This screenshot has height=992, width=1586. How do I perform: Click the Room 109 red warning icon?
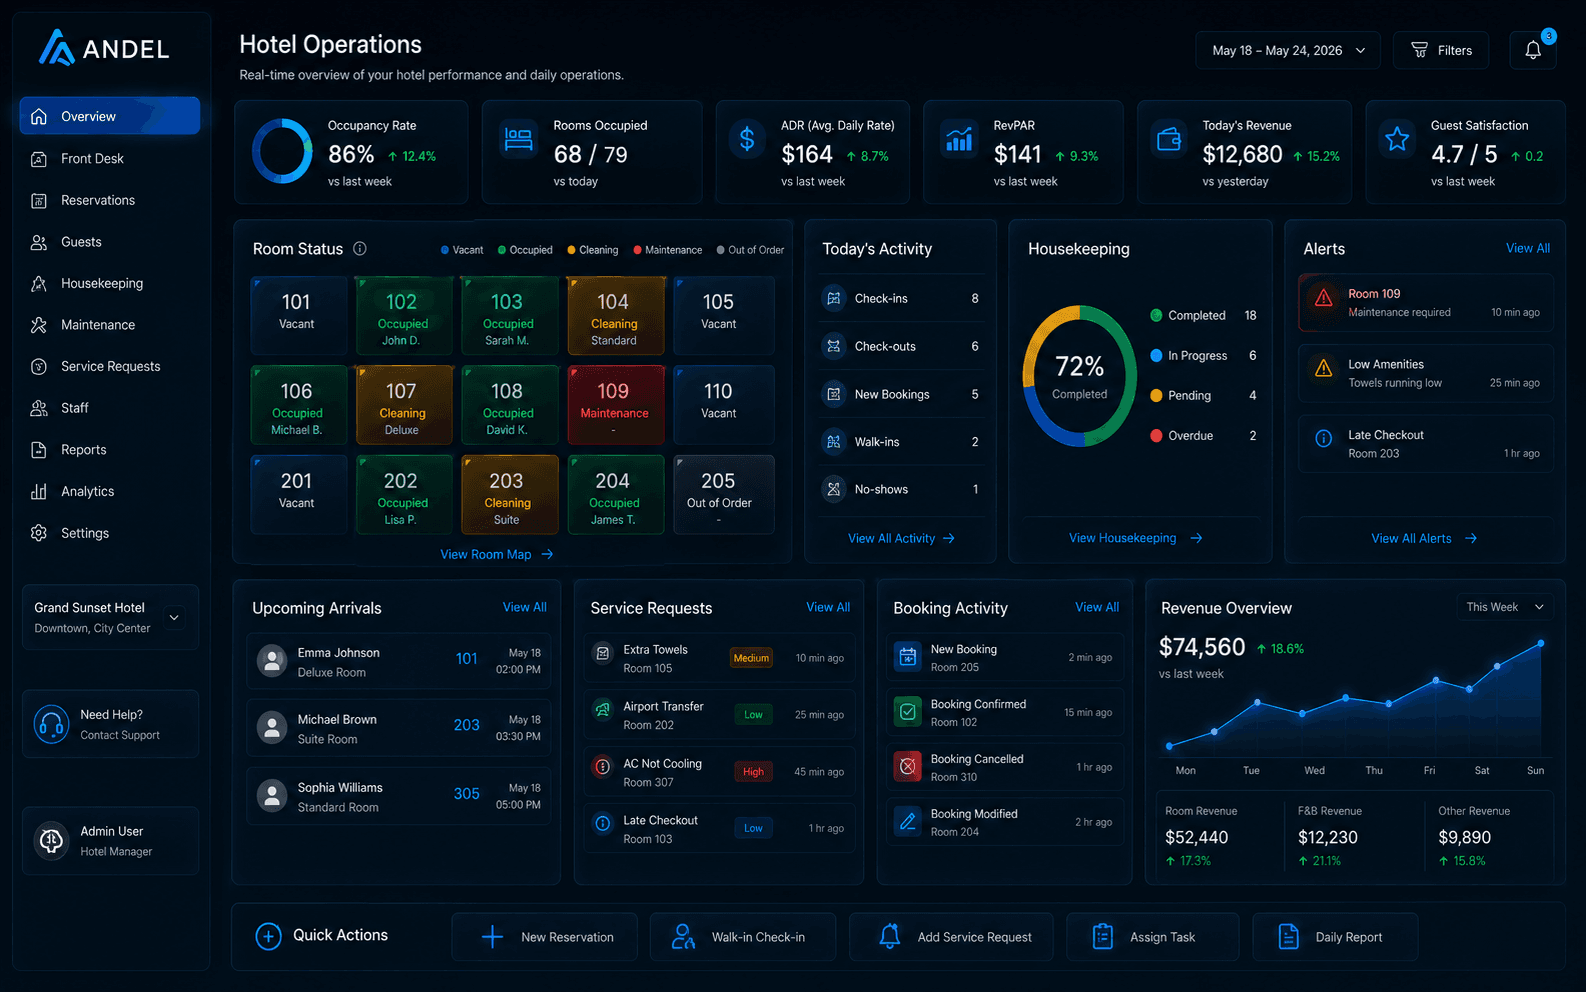[1323, 298]
